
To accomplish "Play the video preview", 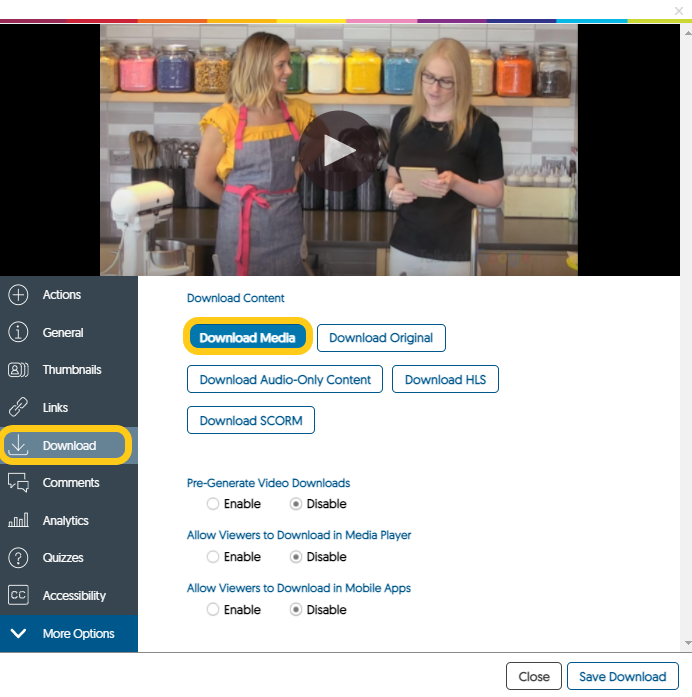I will [x=339, y=150].
